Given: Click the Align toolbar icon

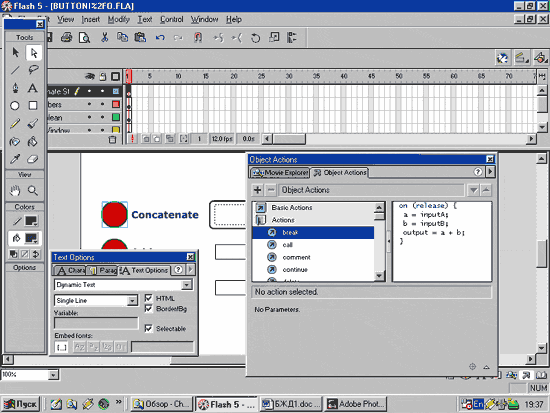Looking at the screenshot, I should [x=292, y=37].
